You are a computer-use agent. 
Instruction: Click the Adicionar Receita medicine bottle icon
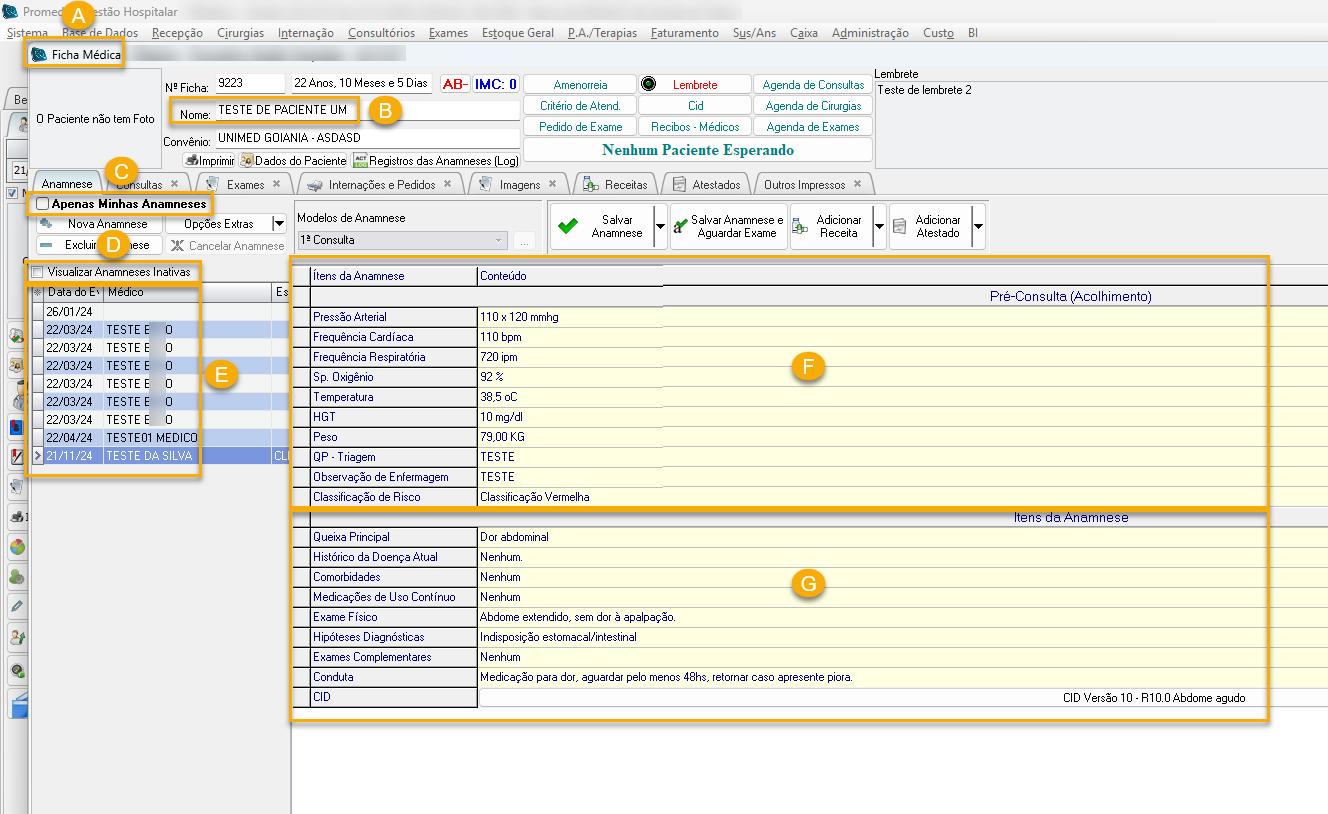point(800,227)
